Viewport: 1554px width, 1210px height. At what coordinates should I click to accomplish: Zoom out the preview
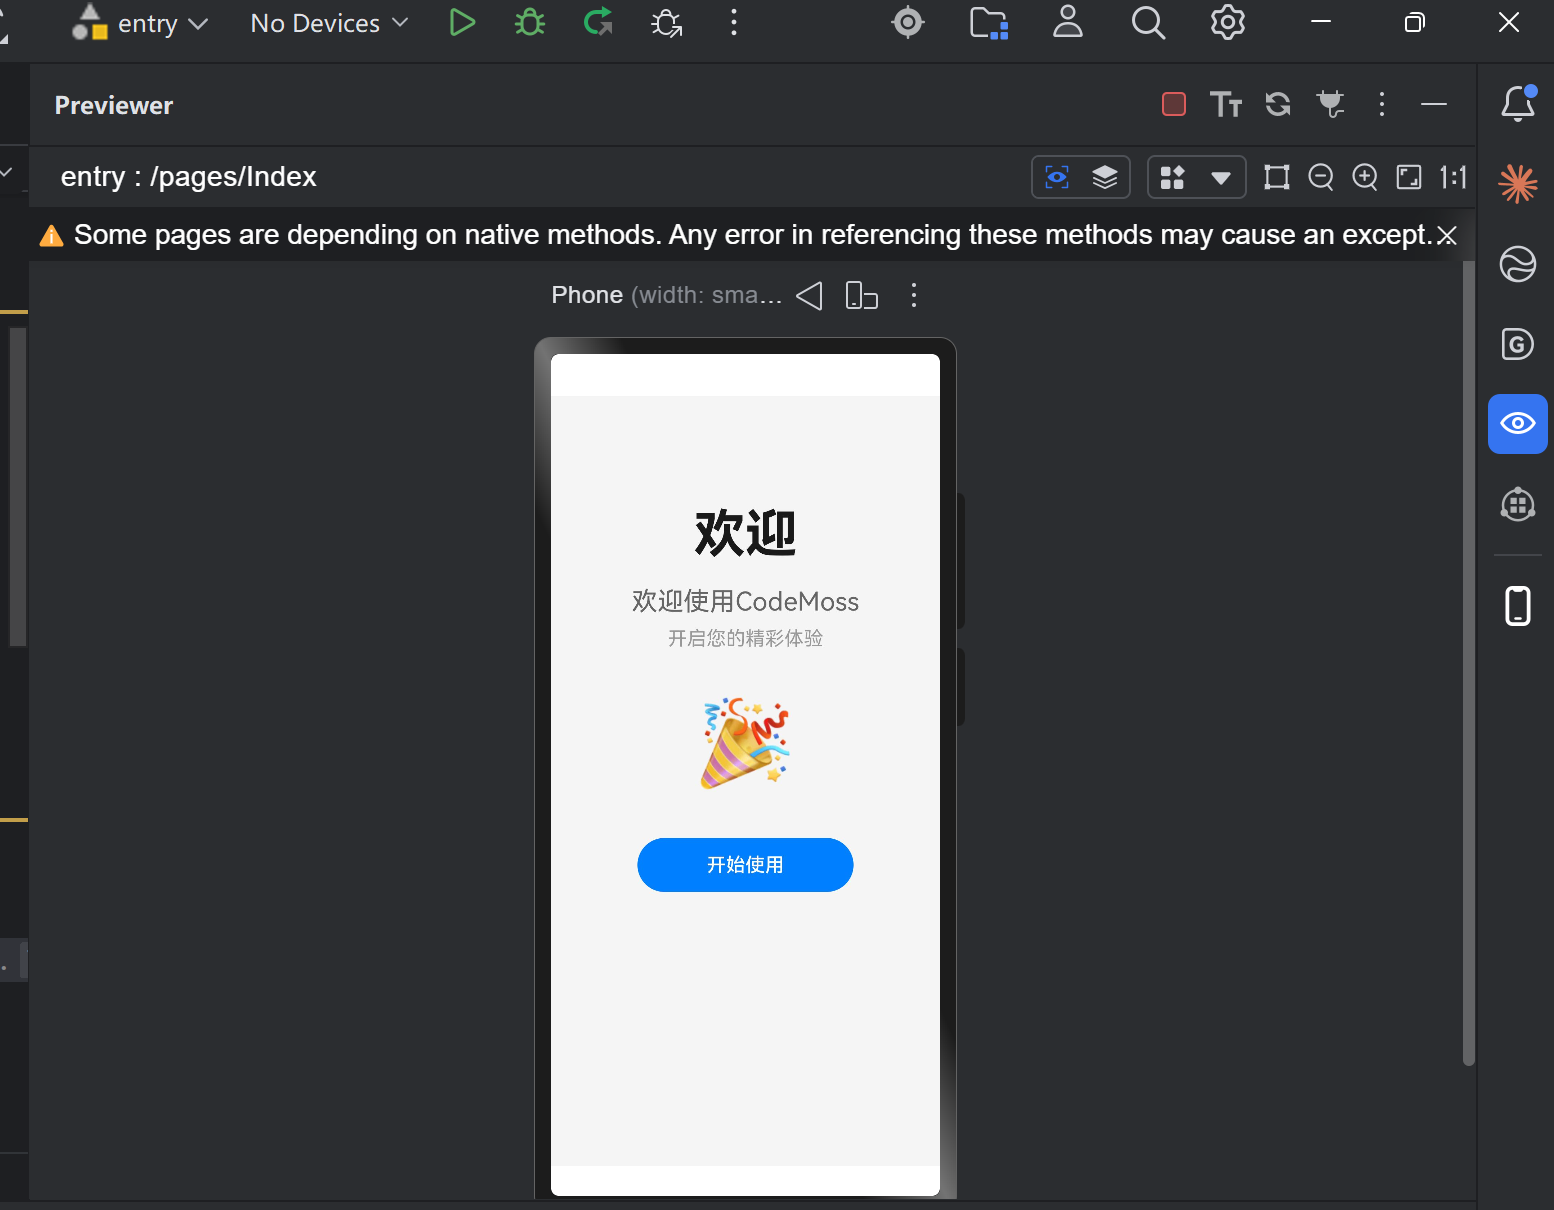(x=1321, y=177)
